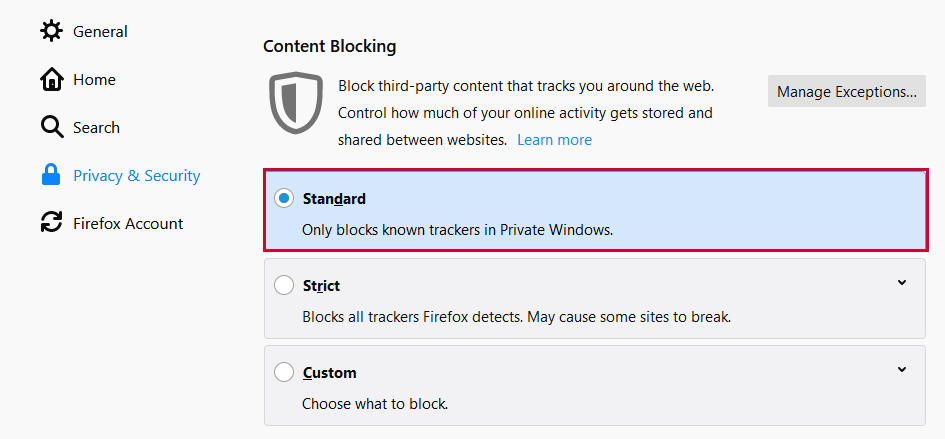Screen dimensions: 945x439
Task: Expand the Strict option details chevron
Action: (x=902, y=283)
